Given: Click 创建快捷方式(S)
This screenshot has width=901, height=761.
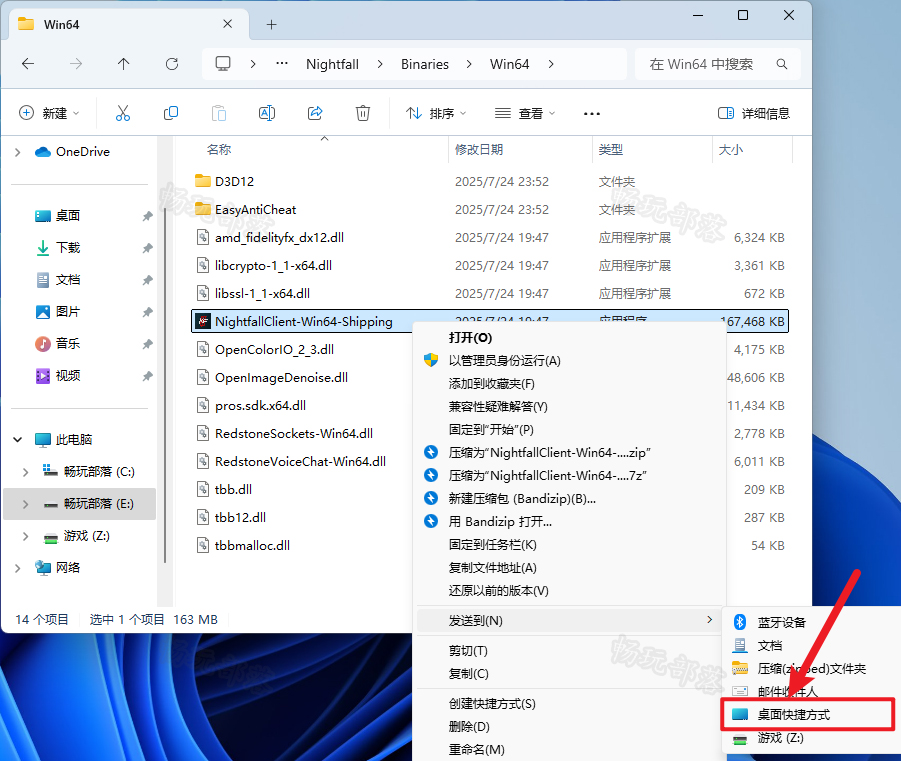Looking at the screenshot, I should (x=492, y=704).
